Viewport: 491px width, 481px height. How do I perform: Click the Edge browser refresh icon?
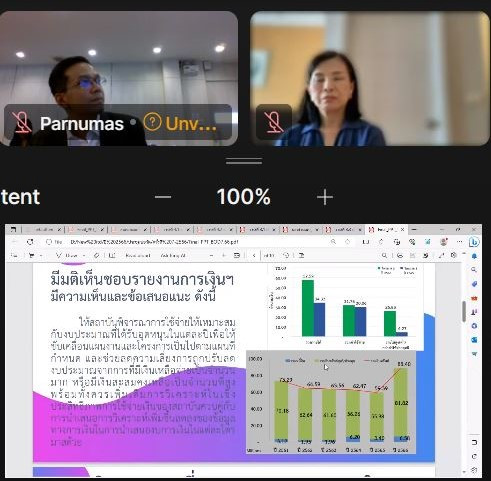30,242
